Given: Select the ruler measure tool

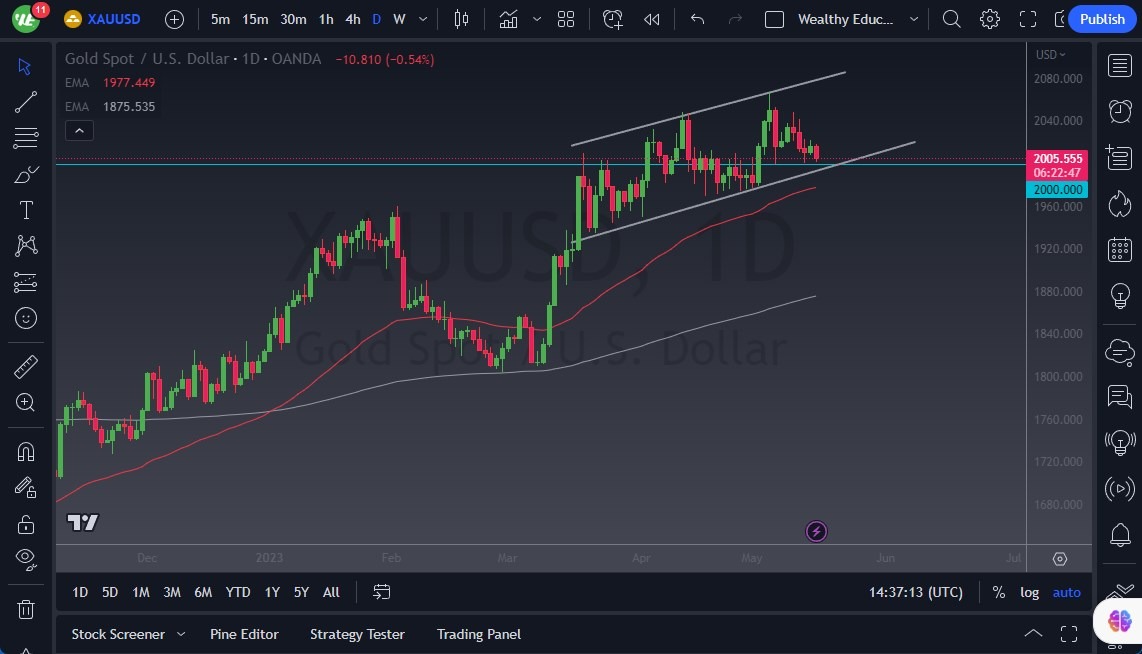Looking at the screenshot, I should click(25, 367).
